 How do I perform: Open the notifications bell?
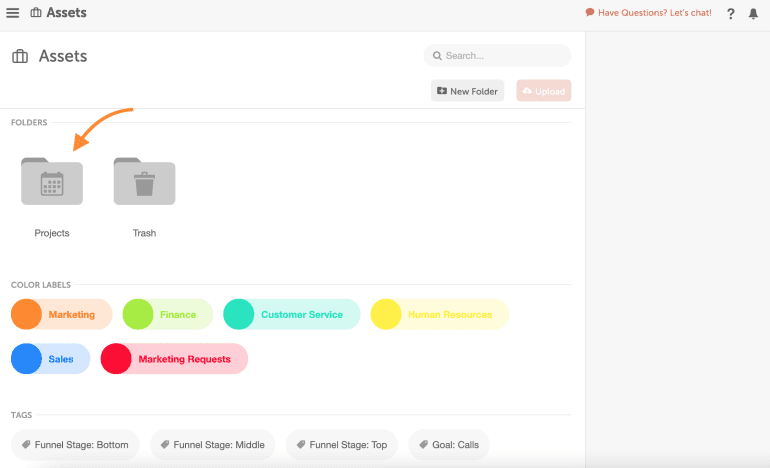753,14
